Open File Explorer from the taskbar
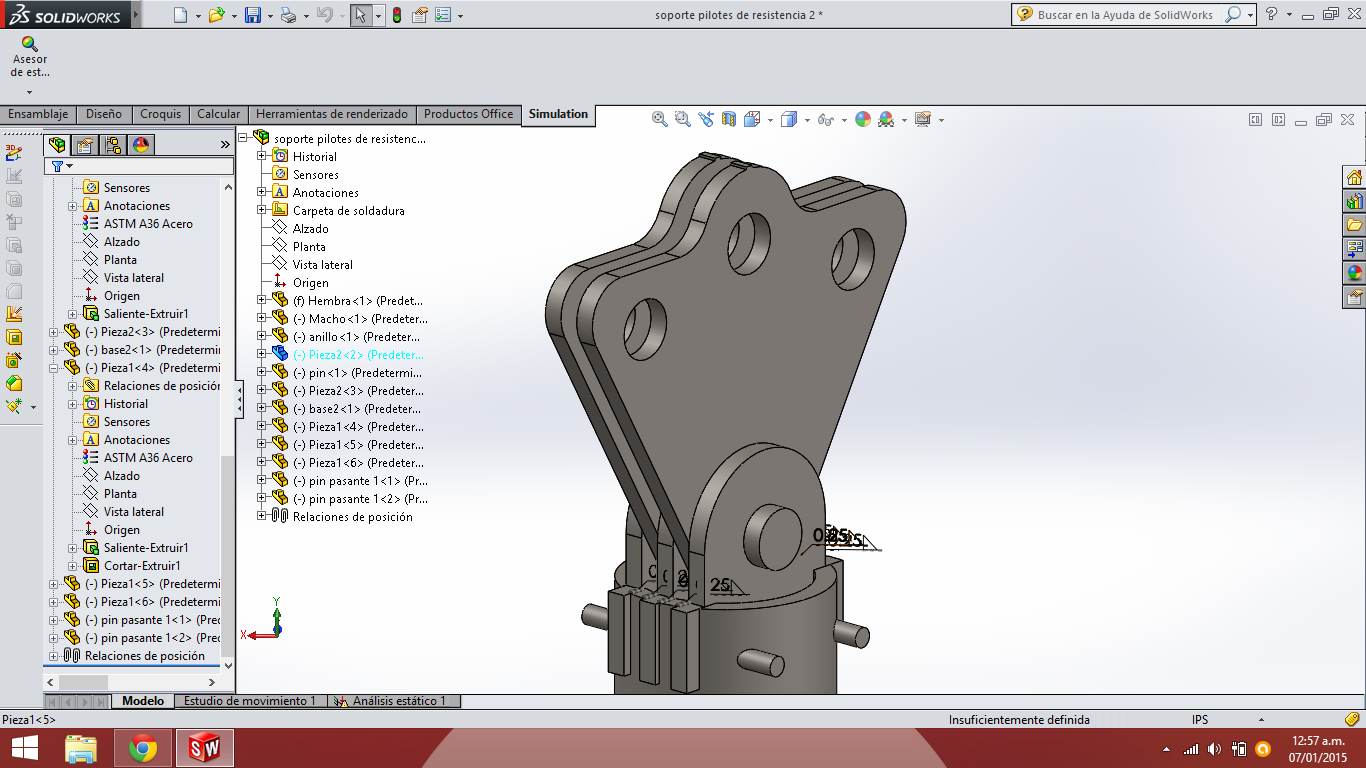1366x768 pixels. [x=81, y=747]
